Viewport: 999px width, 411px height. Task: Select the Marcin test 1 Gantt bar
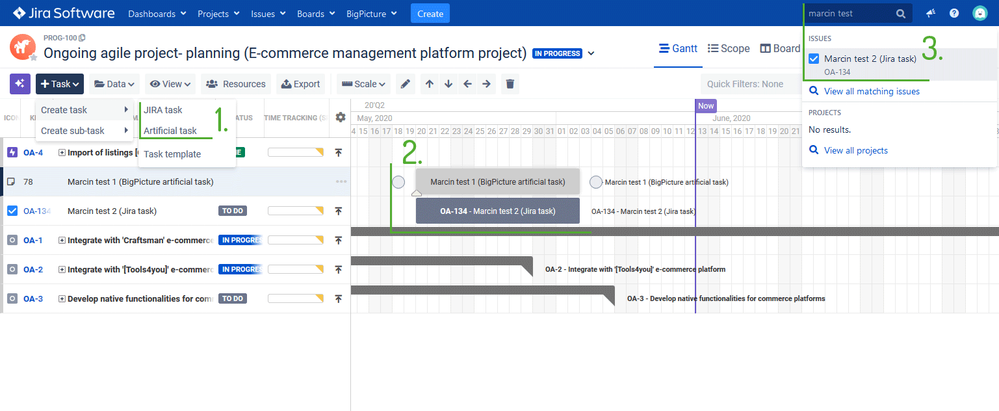pos(498,182)
